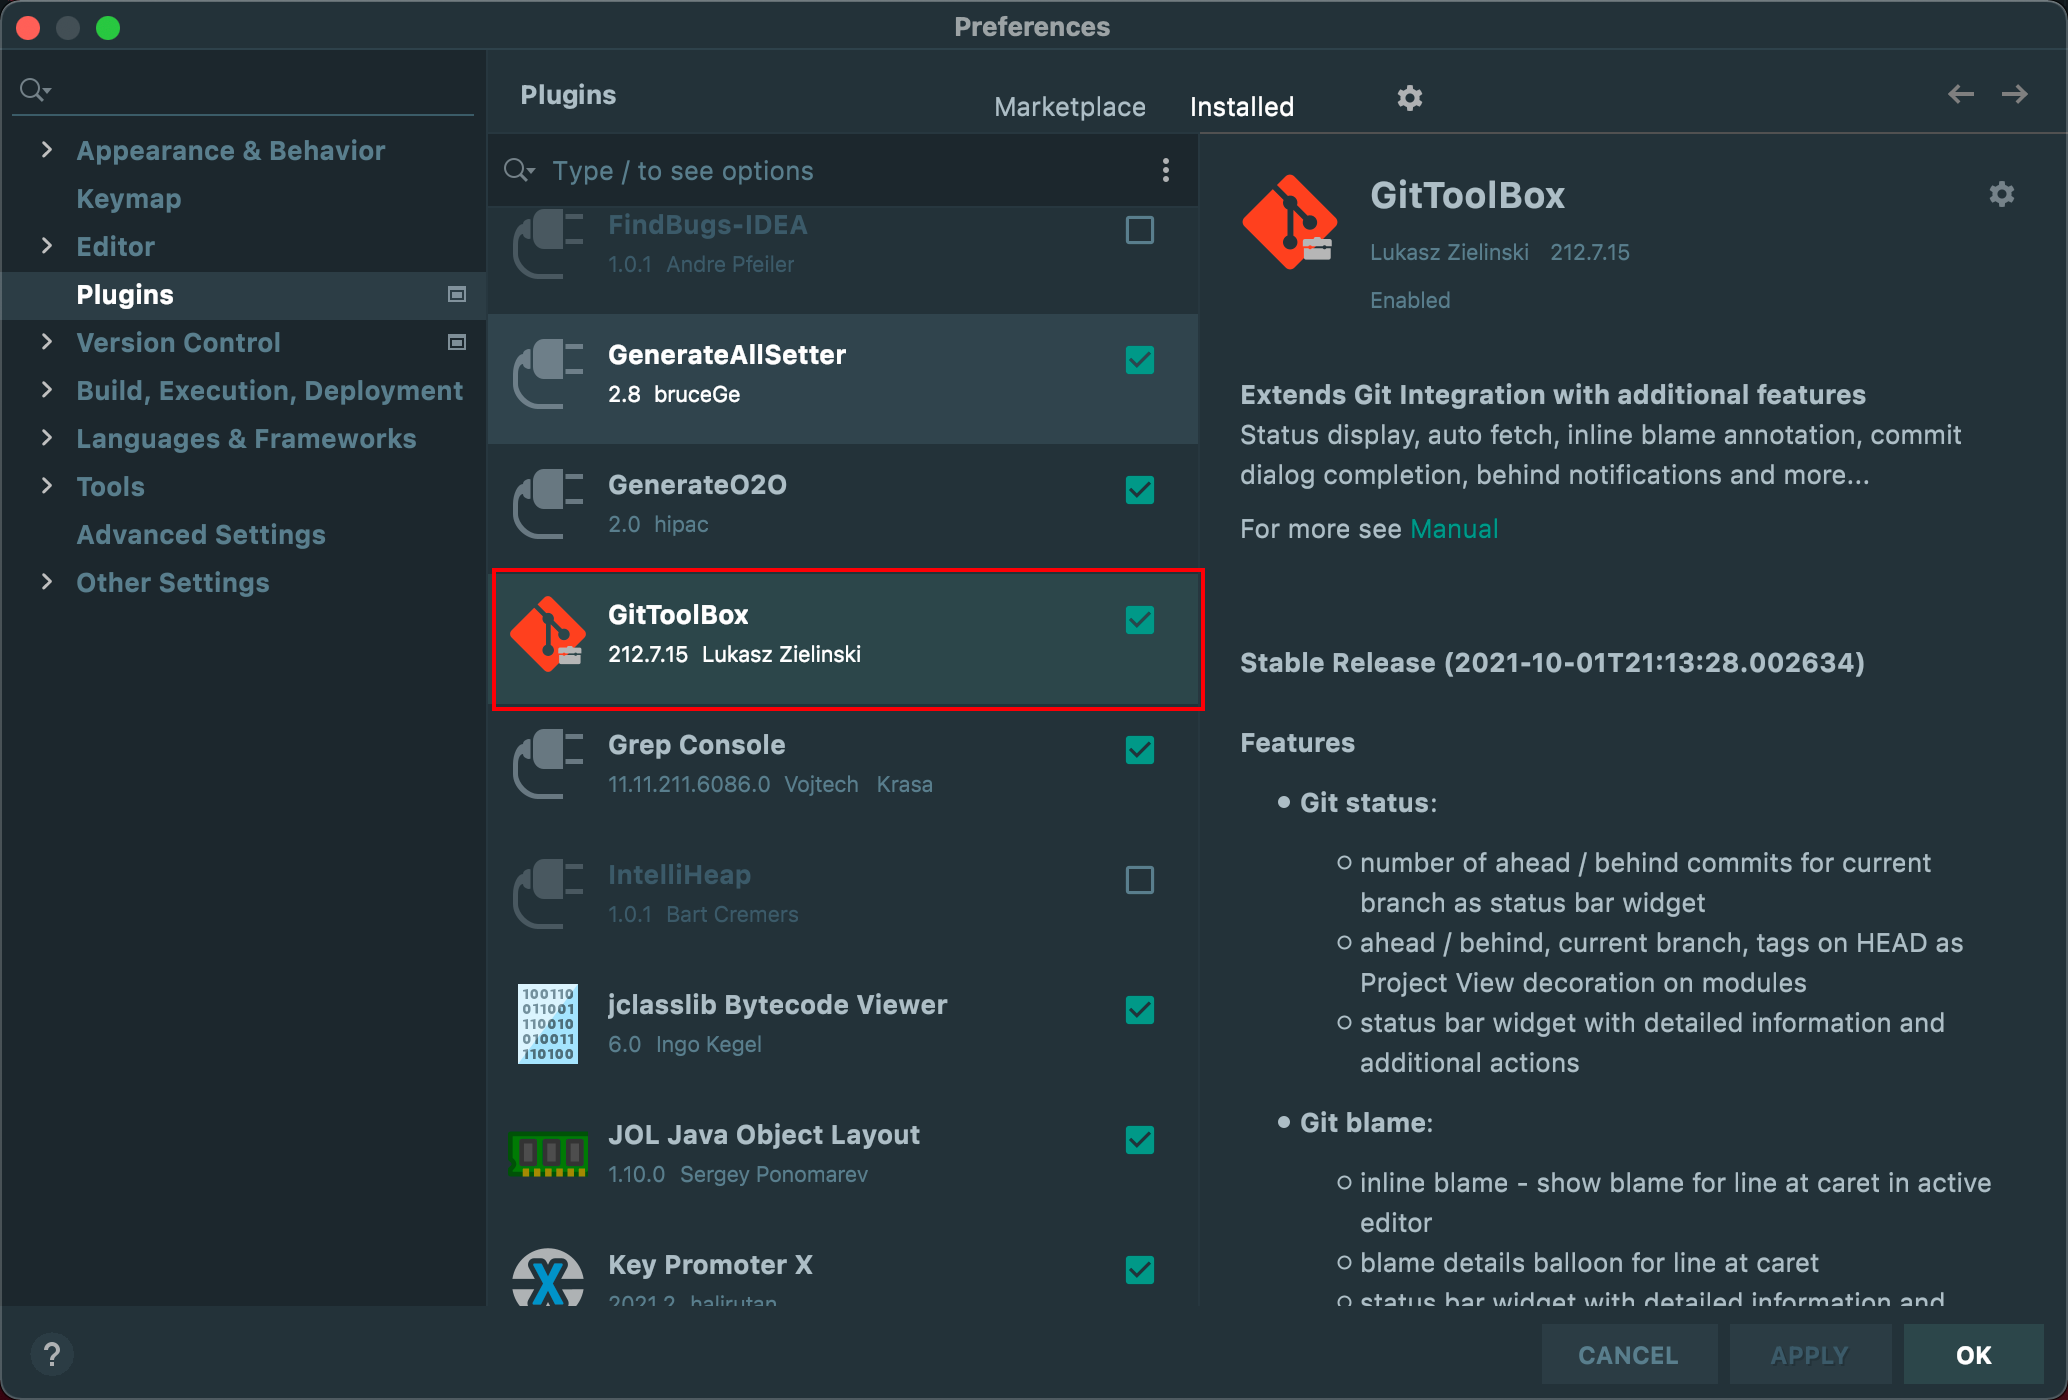Click the Key Promoter X plugin icon

[x=547, y=1278]
